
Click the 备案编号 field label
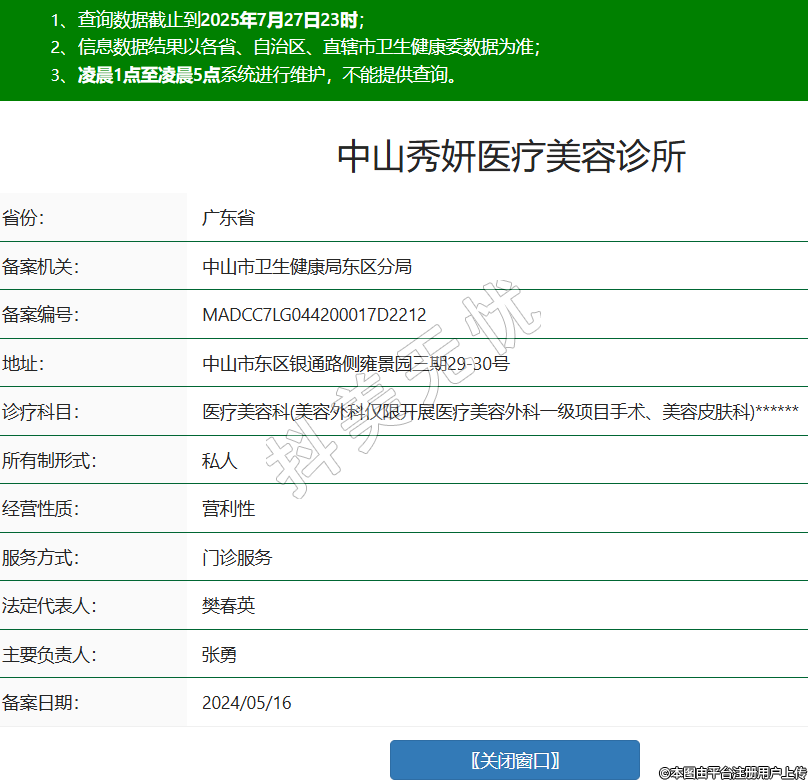40,315
